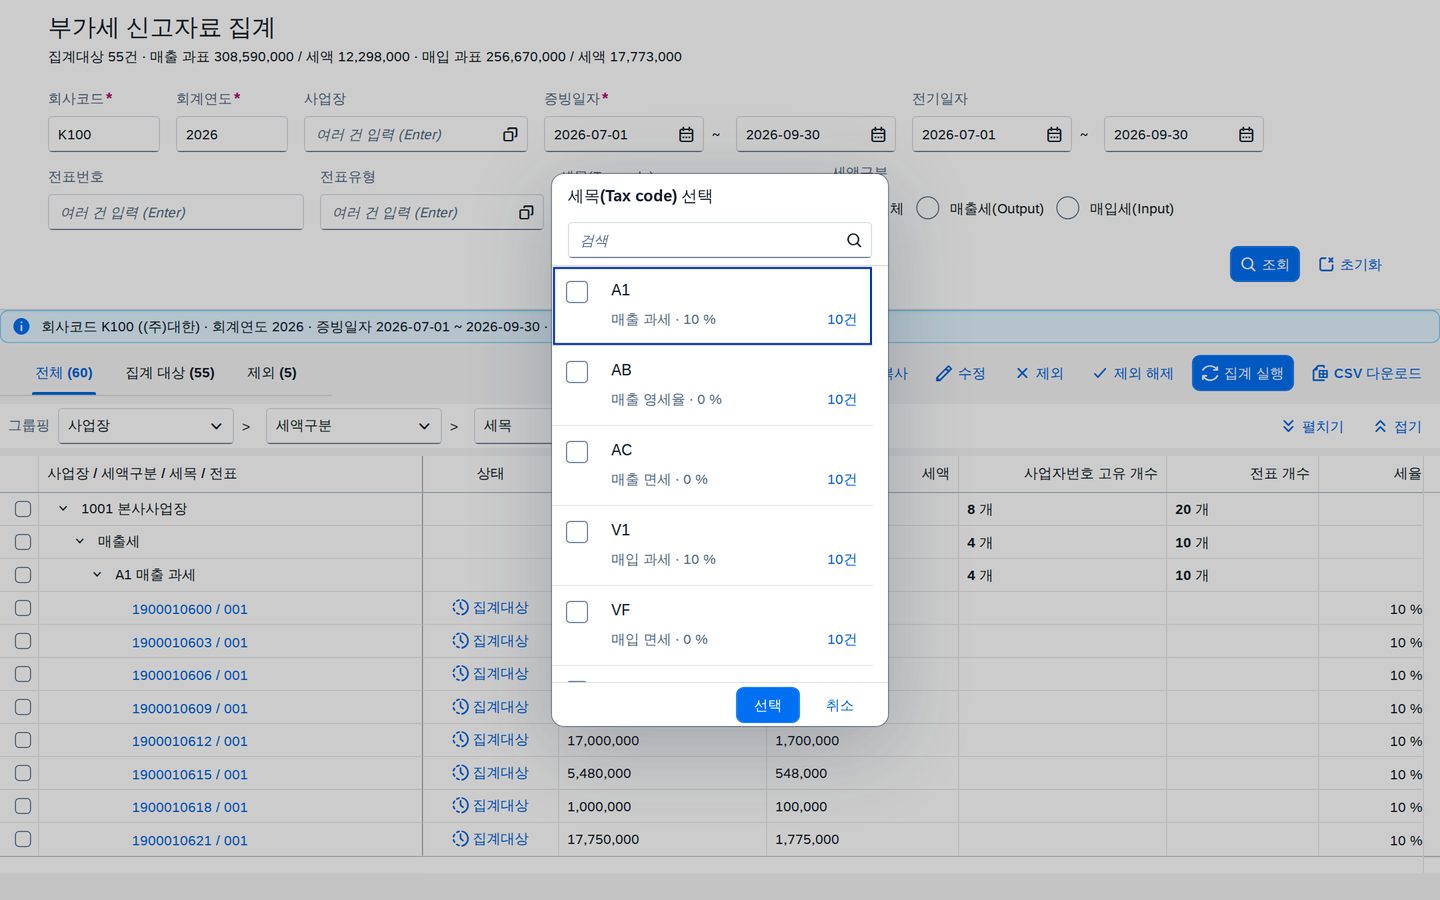
Task: Open document link 1900010612 / 001
Action: point(190,741)
